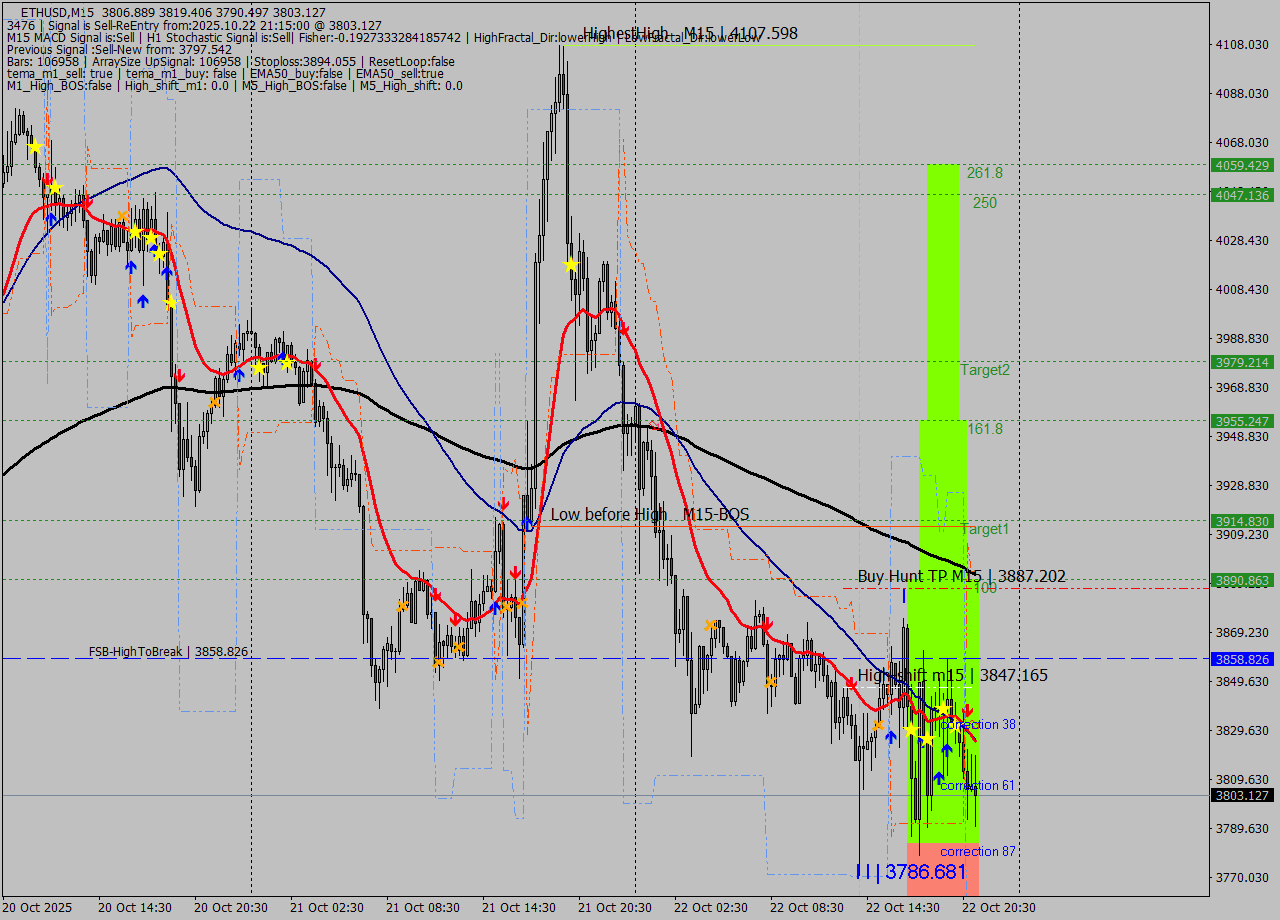
Task: Click the Highest High_M15 | 4107.598 title text
Action: tap(688, 33)
